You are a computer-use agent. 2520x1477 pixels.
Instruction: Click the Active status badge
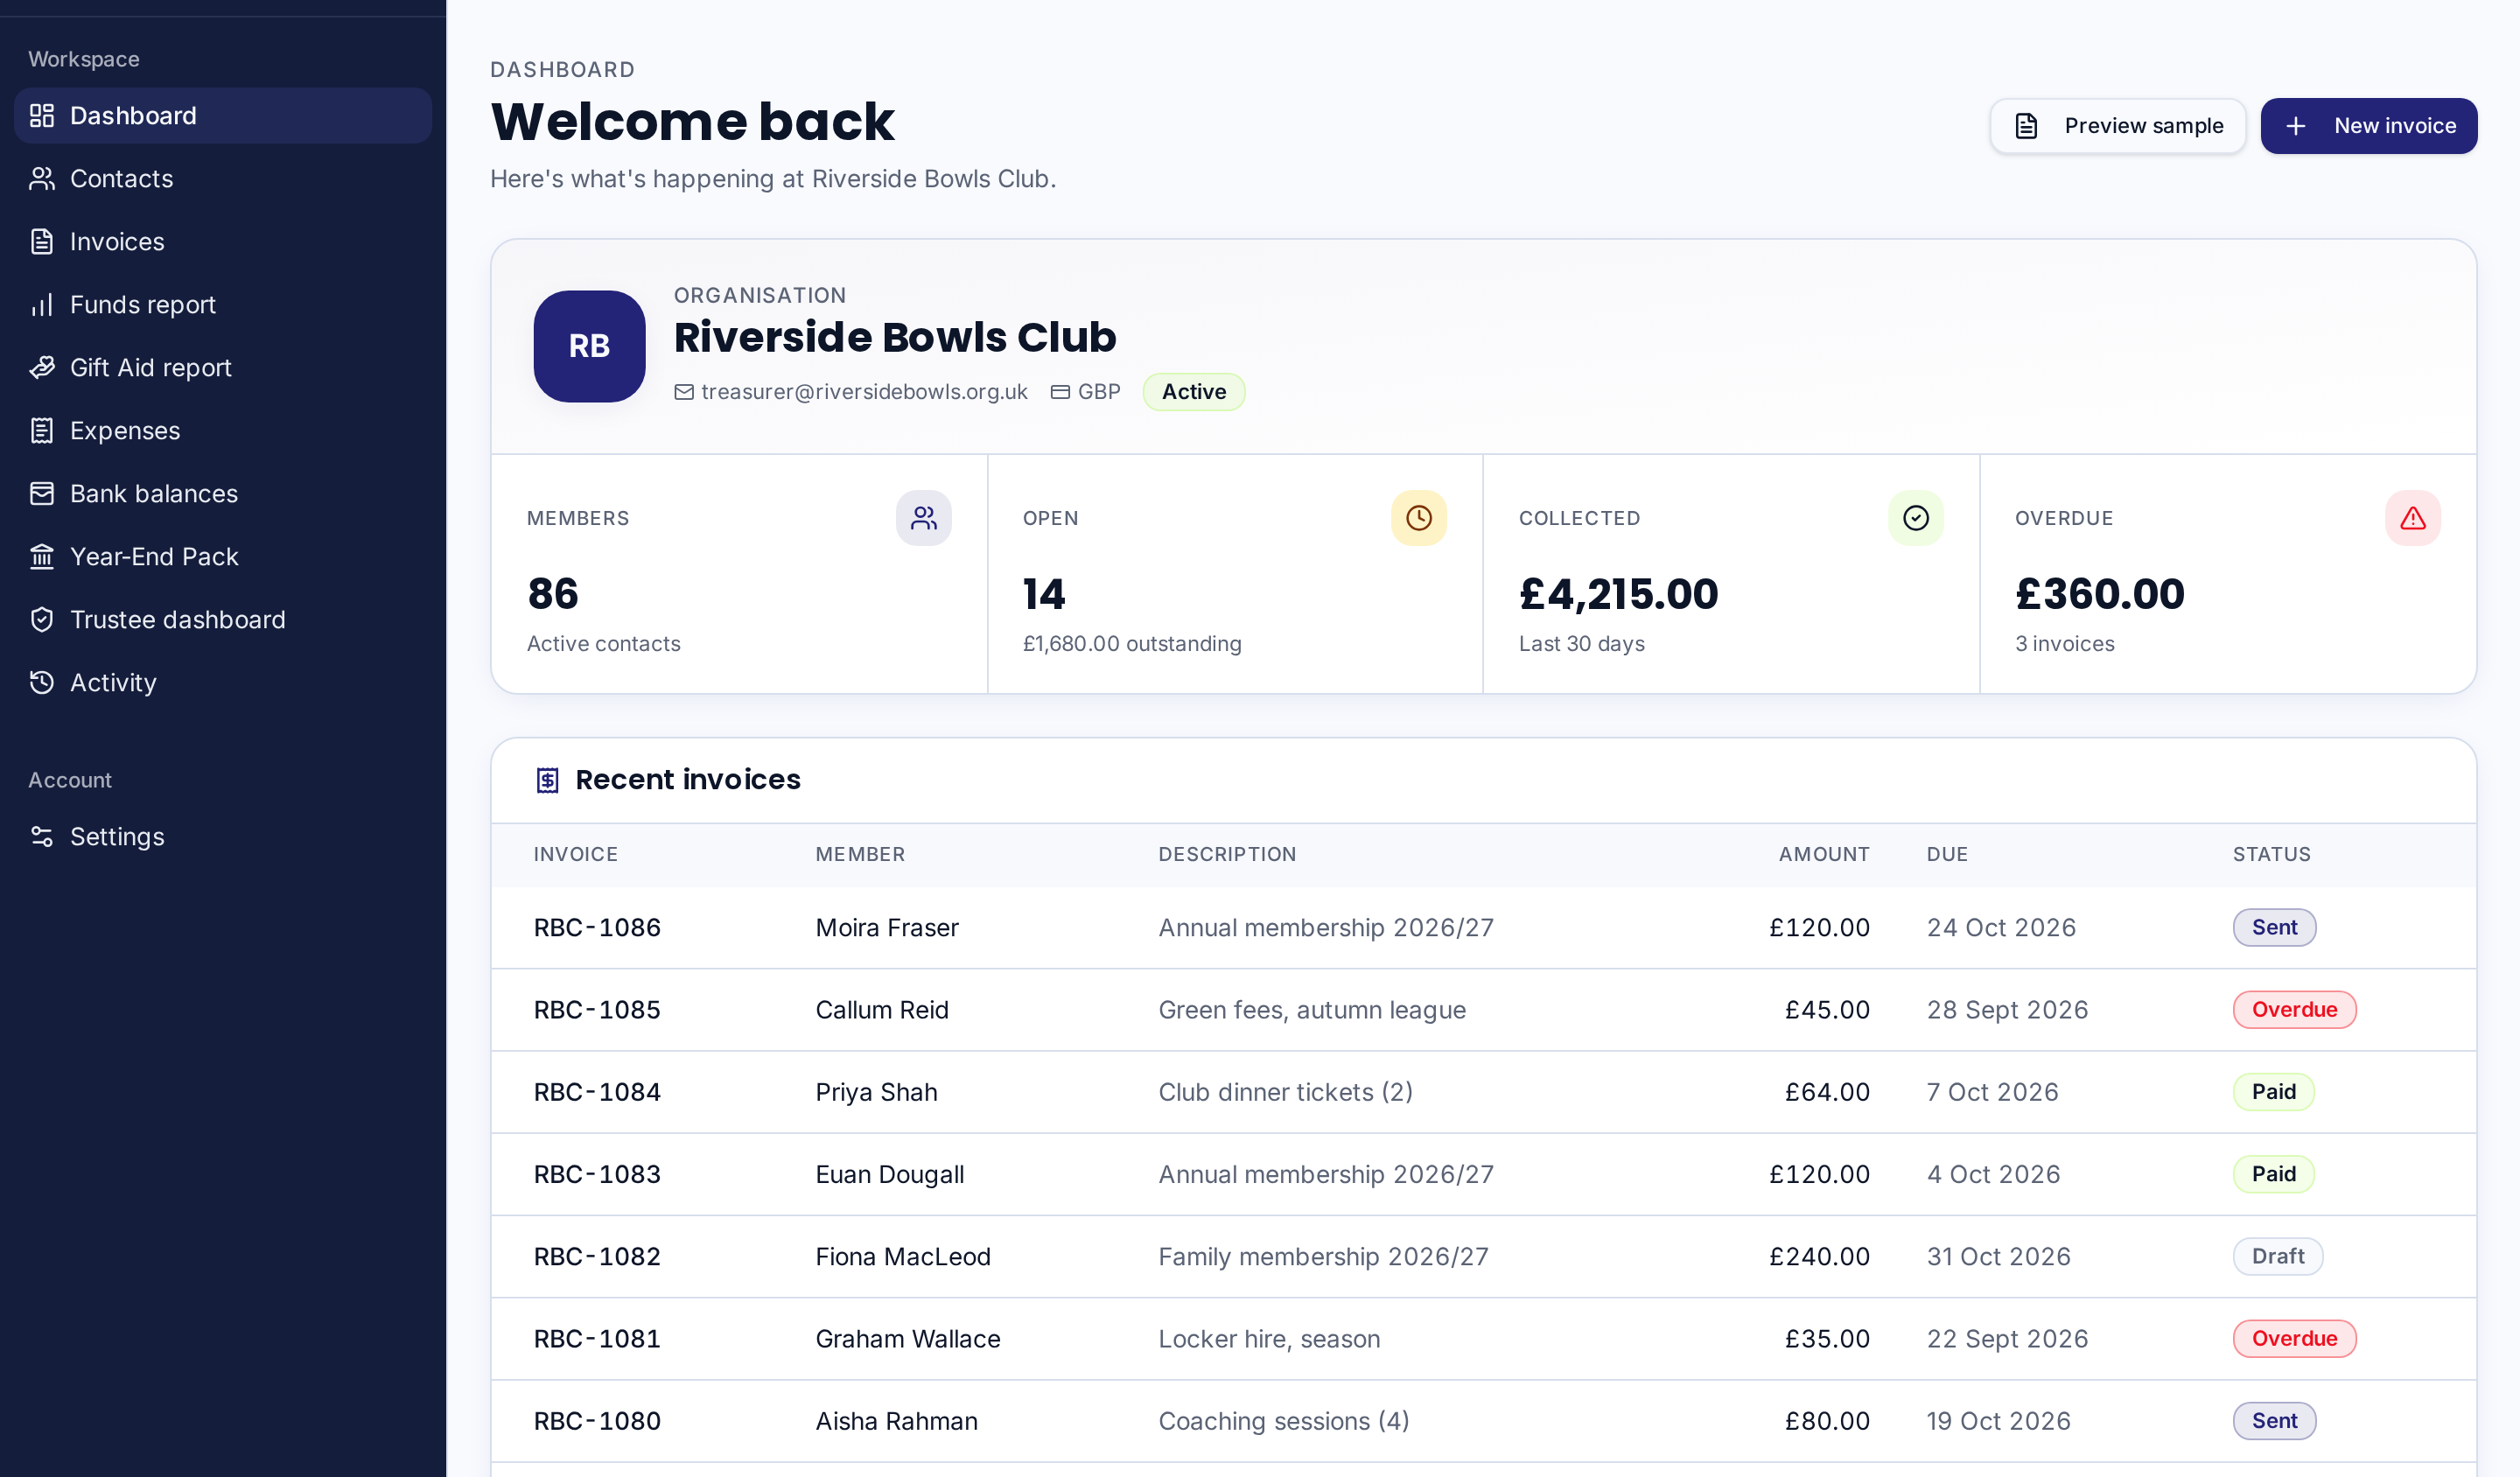point(1193,392)
